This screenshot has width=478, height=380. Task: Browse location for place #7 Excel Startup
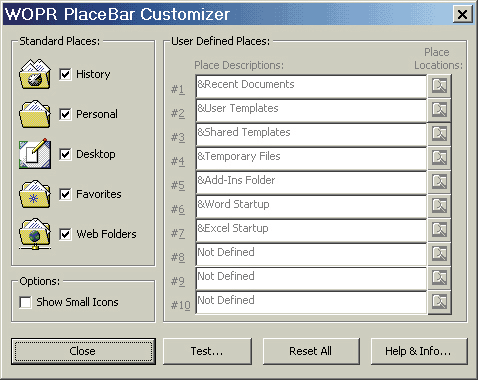pyautogui.click(x=439, y=230)
